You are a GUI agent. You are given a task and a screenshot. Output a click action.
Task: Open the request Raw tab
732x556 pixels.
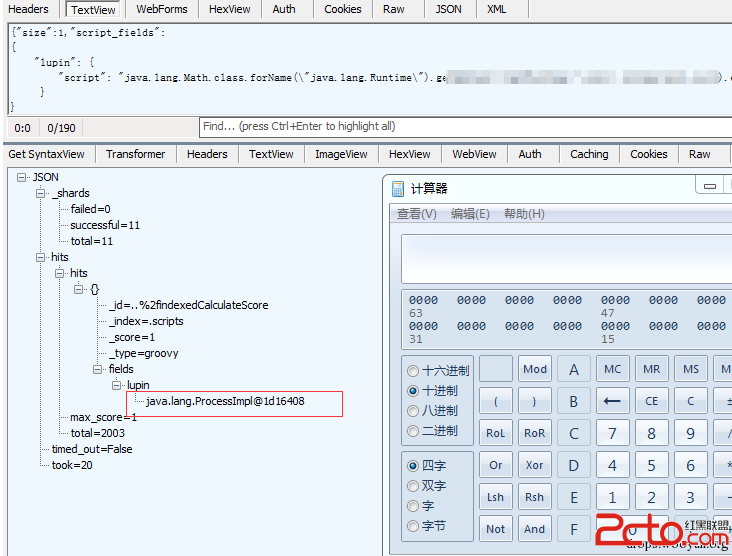(x=394, y=9)
